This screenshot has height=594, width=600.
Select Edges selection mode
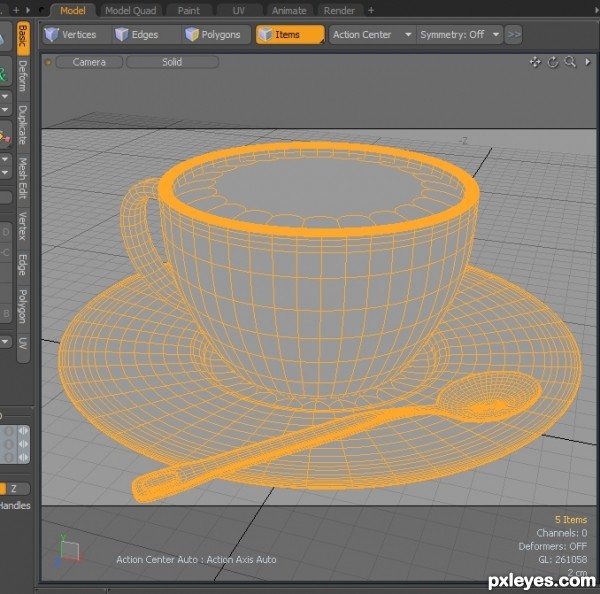(145, 34)
